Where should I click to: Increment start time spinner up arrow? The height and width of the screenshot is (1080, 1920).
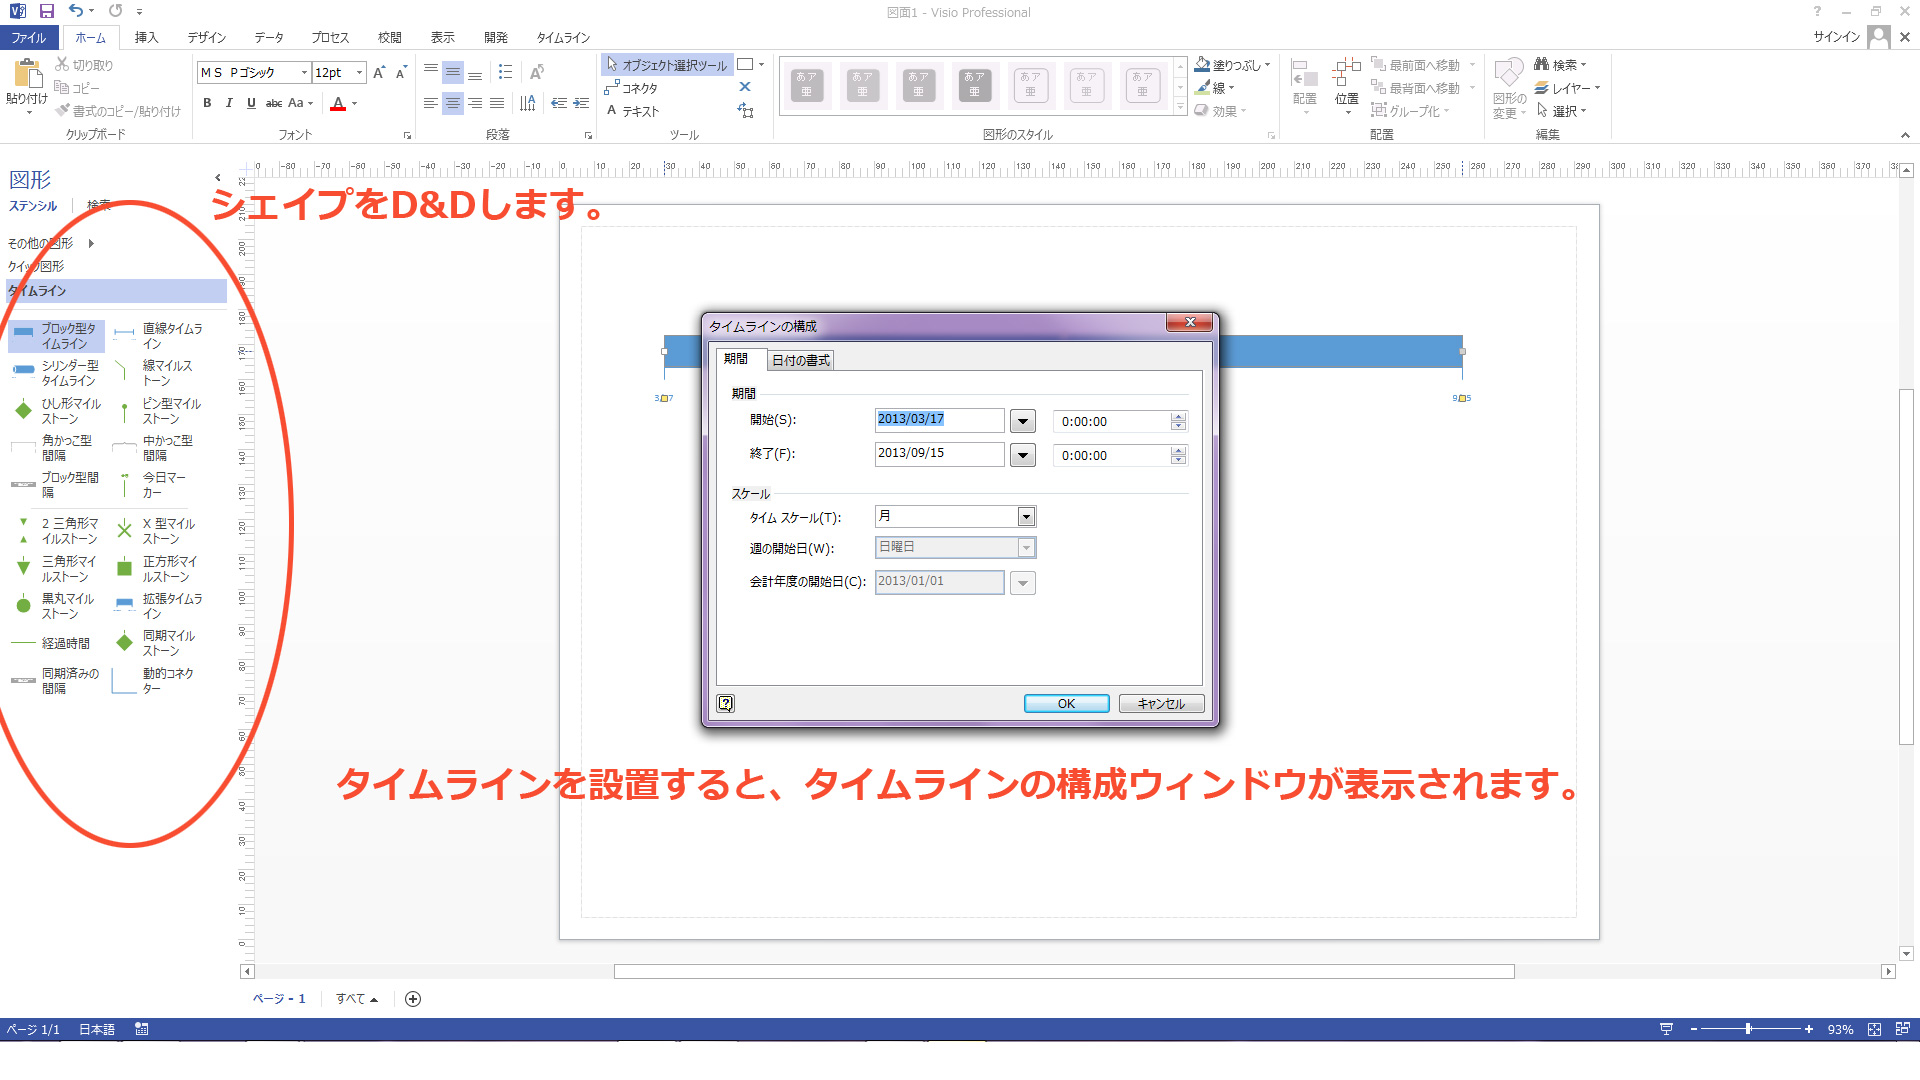tap(1179, 416)
